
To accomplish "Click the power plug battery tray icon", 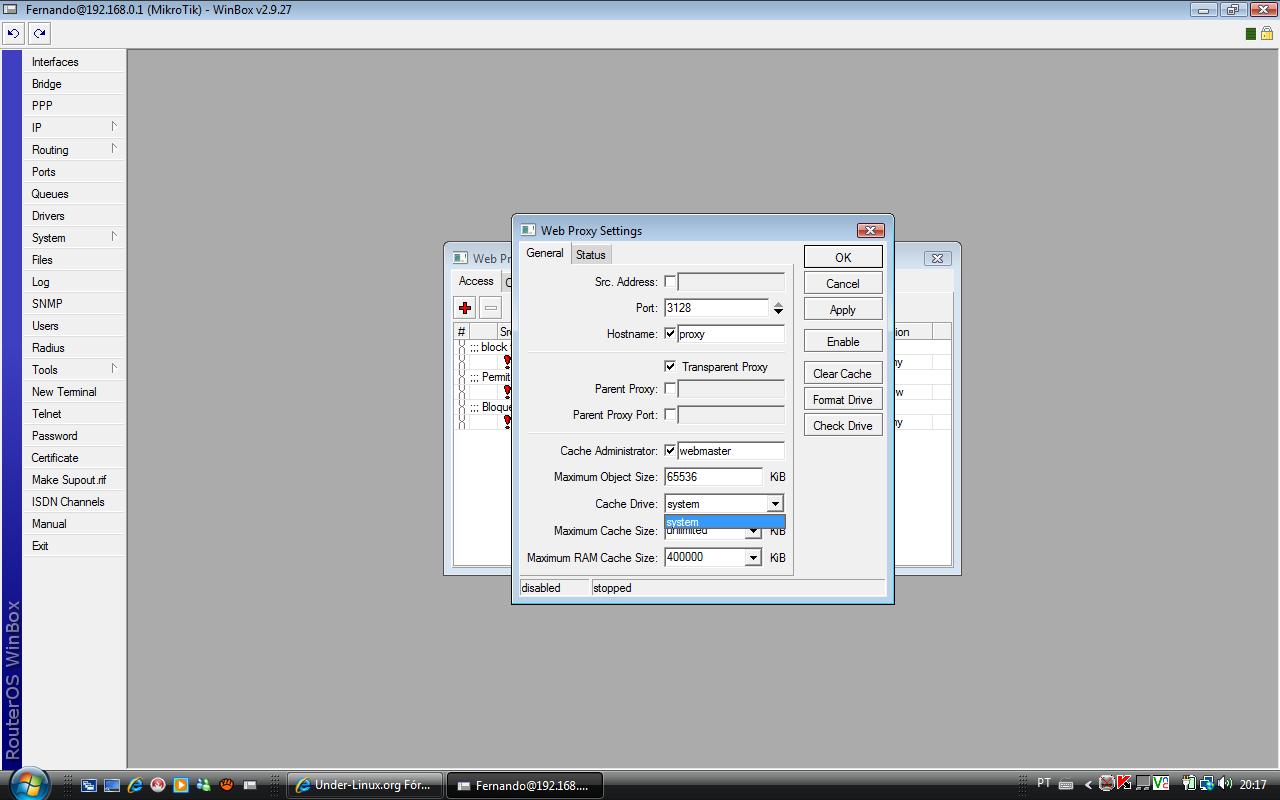I will [x=1189, y=784].
